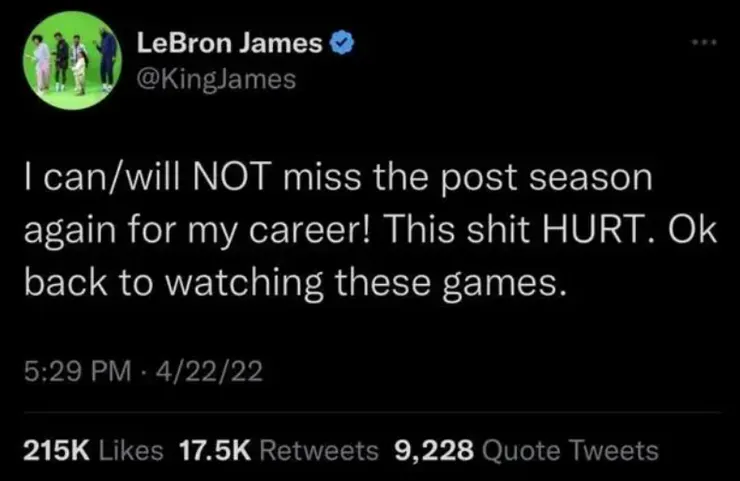This screenshot has height=481, width=740.
Task: Open LeBron James' round profile picture
Action: tap(72, 60)
